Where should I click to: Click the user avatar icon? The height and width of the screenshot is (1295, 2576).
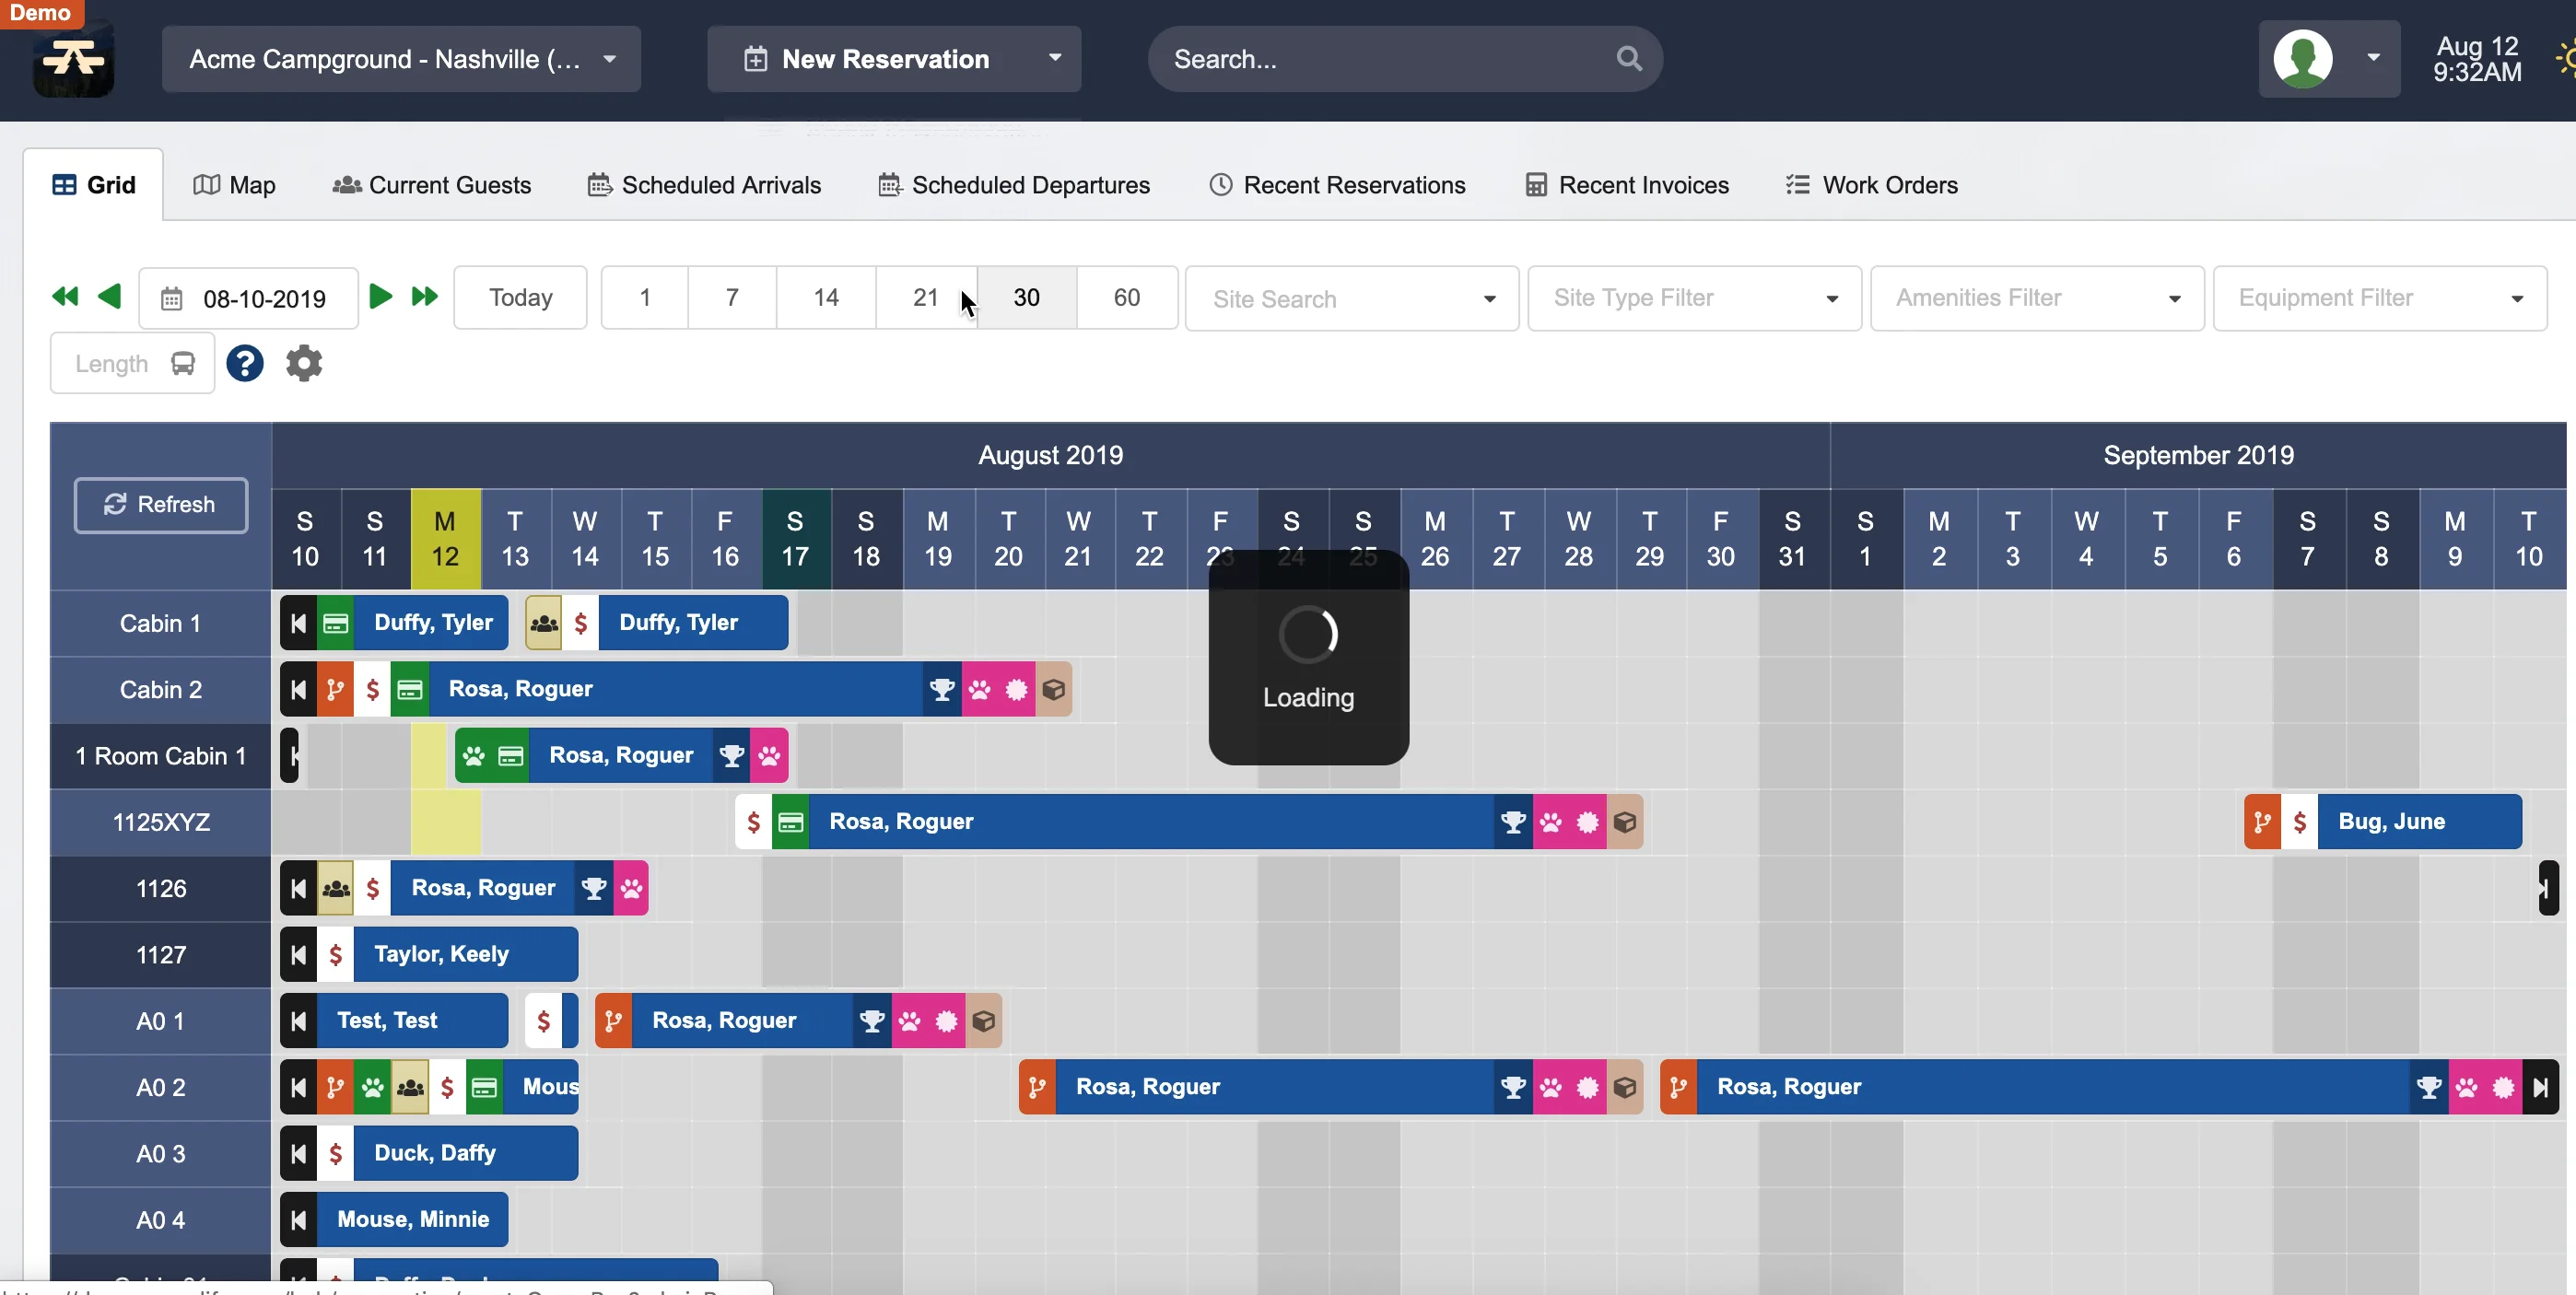point(2303,58)
